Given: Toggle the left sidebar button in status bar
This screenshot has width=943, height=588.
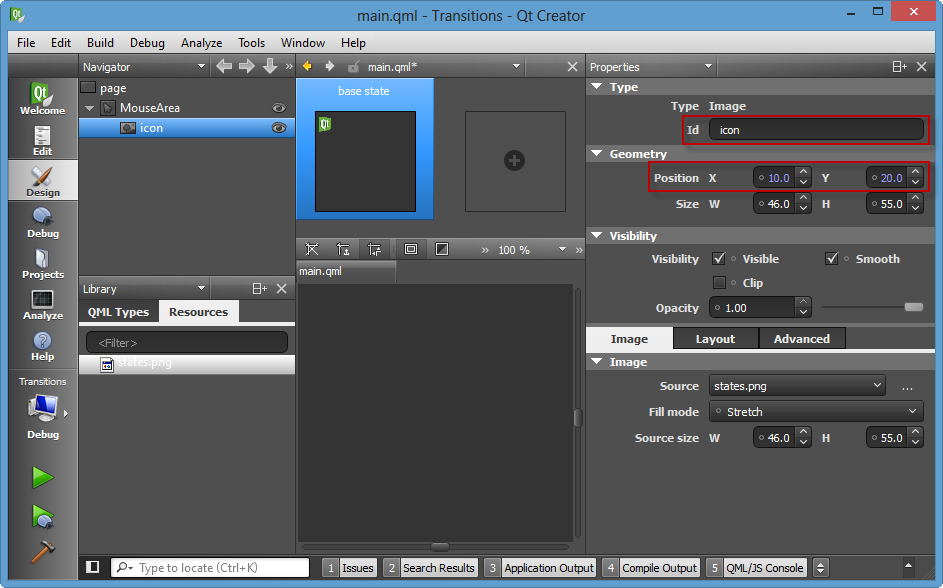Looking at the screenshot, I should click(93, 567).
